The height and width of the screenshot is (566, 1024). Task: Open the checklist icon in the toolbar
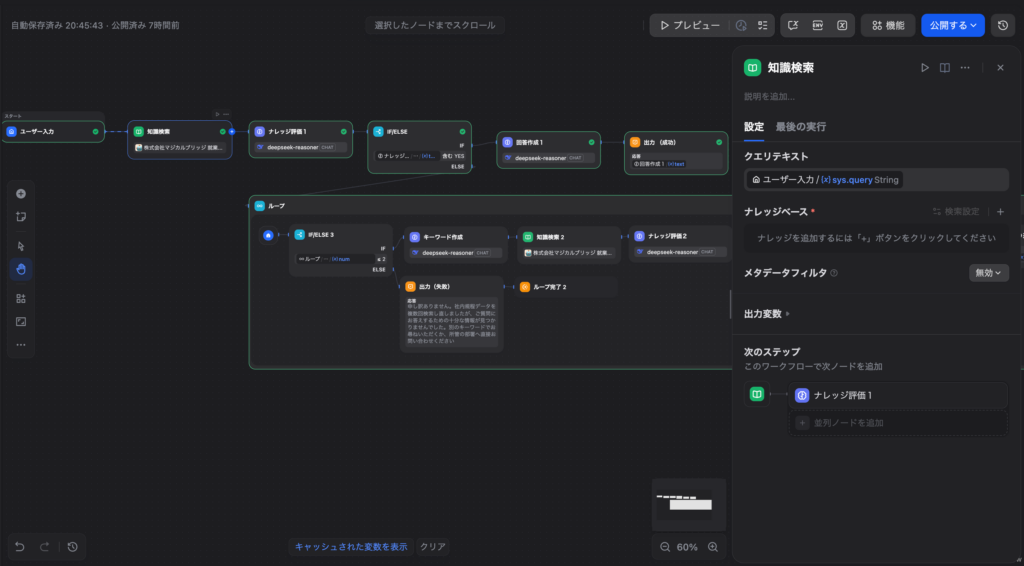pyautogui.click(x=762, y=25)
